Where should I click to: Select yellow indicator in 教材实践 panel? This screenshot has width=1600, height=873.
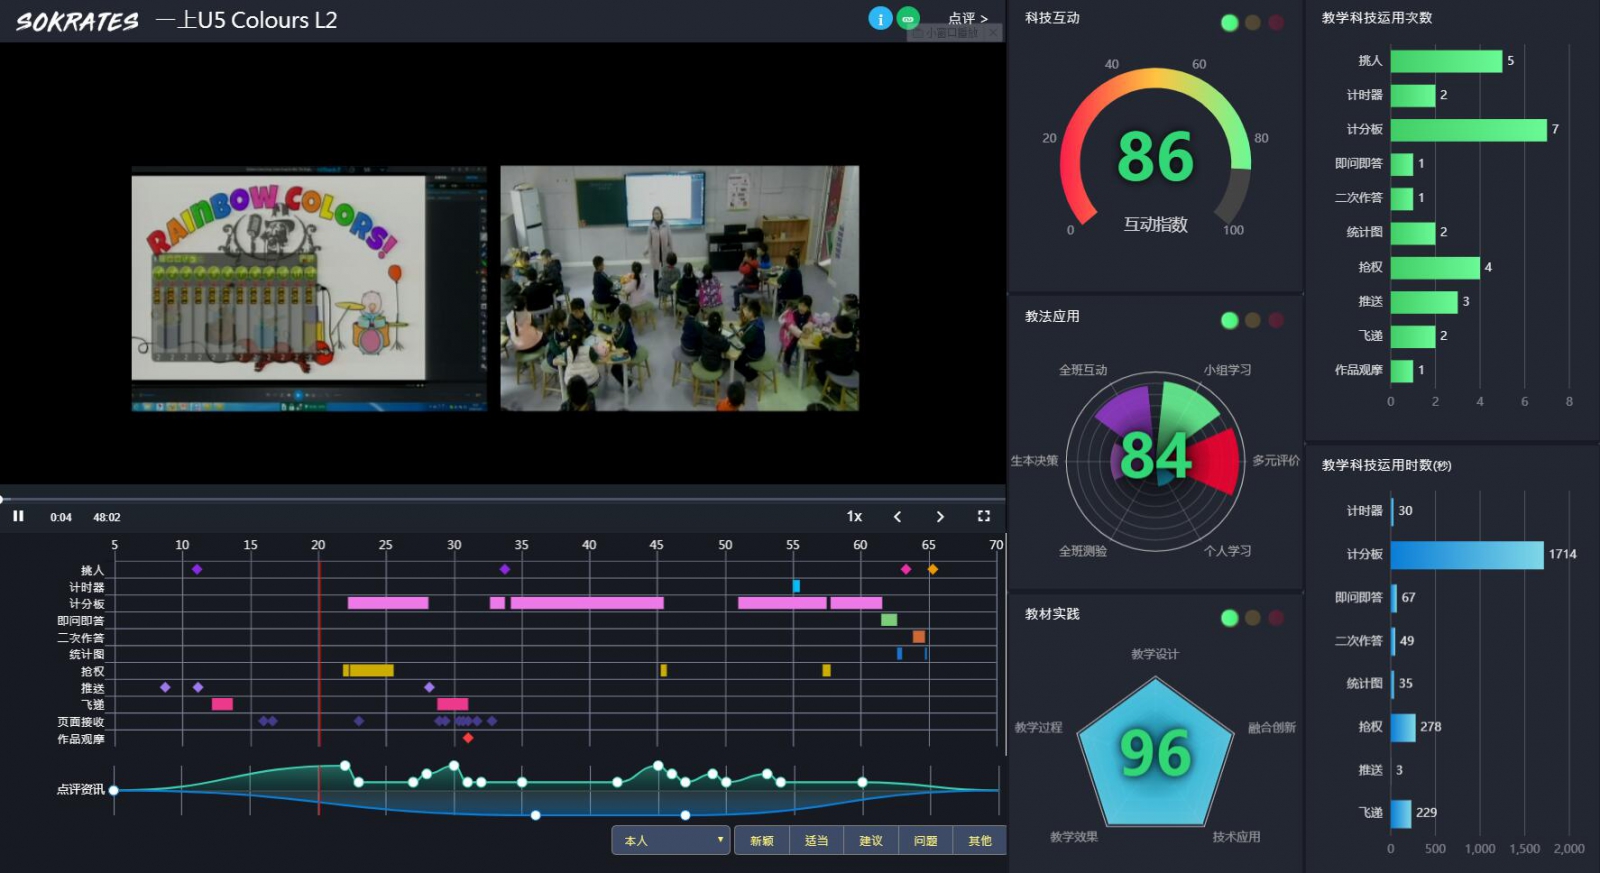1253,618
